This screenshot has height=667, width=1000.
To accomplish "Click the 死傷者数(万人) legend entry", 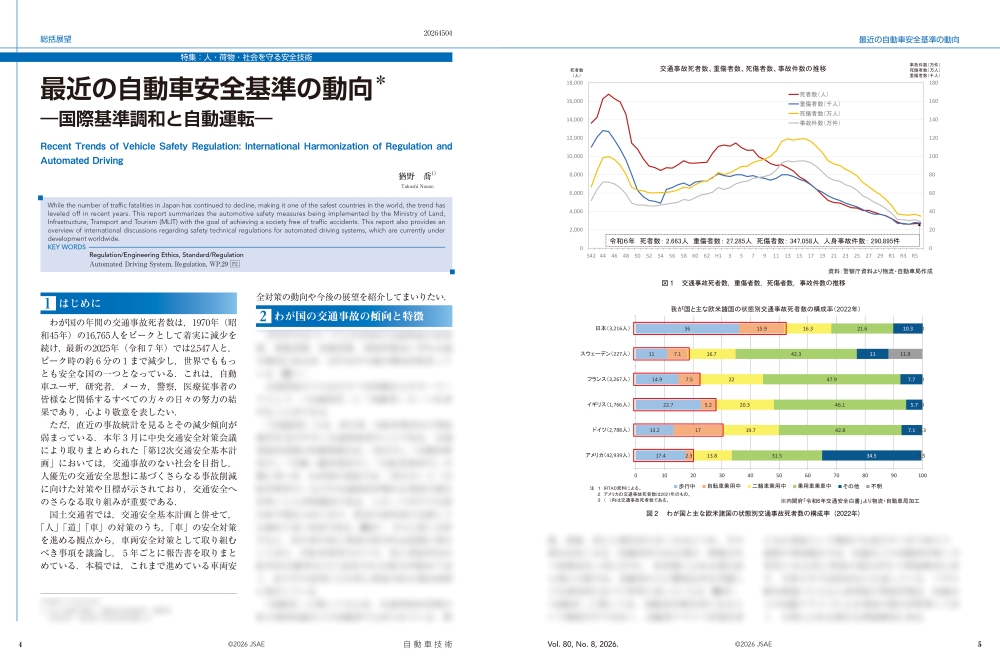I will [x=814, y=114].
